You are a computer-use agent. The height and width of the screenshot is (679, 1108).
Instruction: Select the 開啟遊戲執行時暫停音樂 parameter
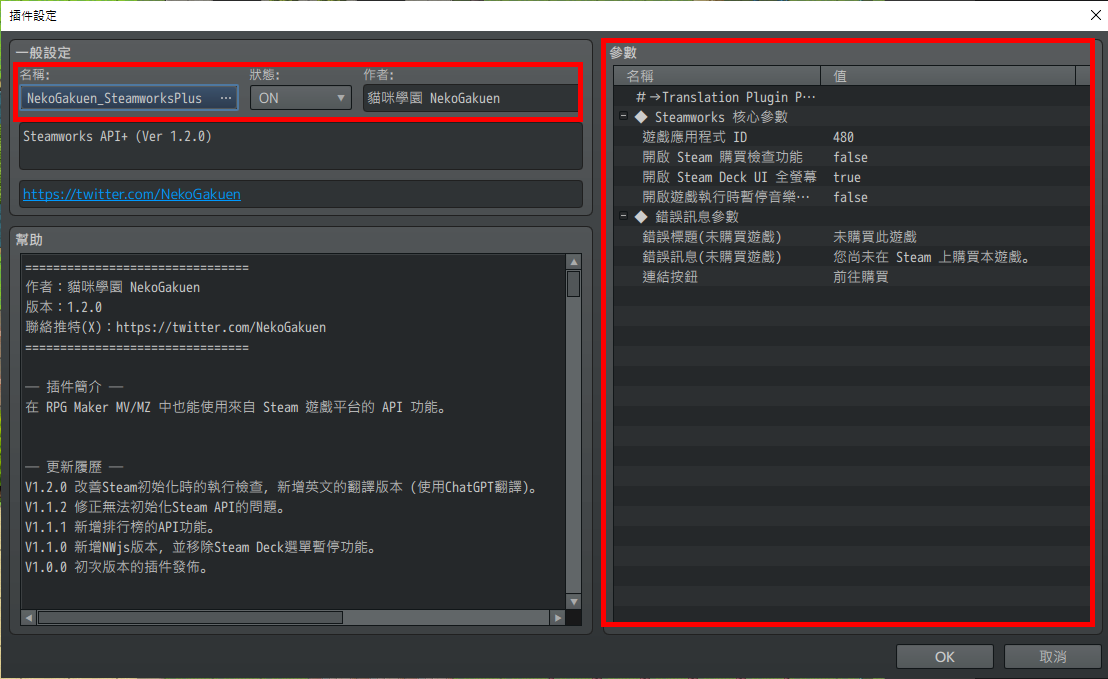[851, 197]
